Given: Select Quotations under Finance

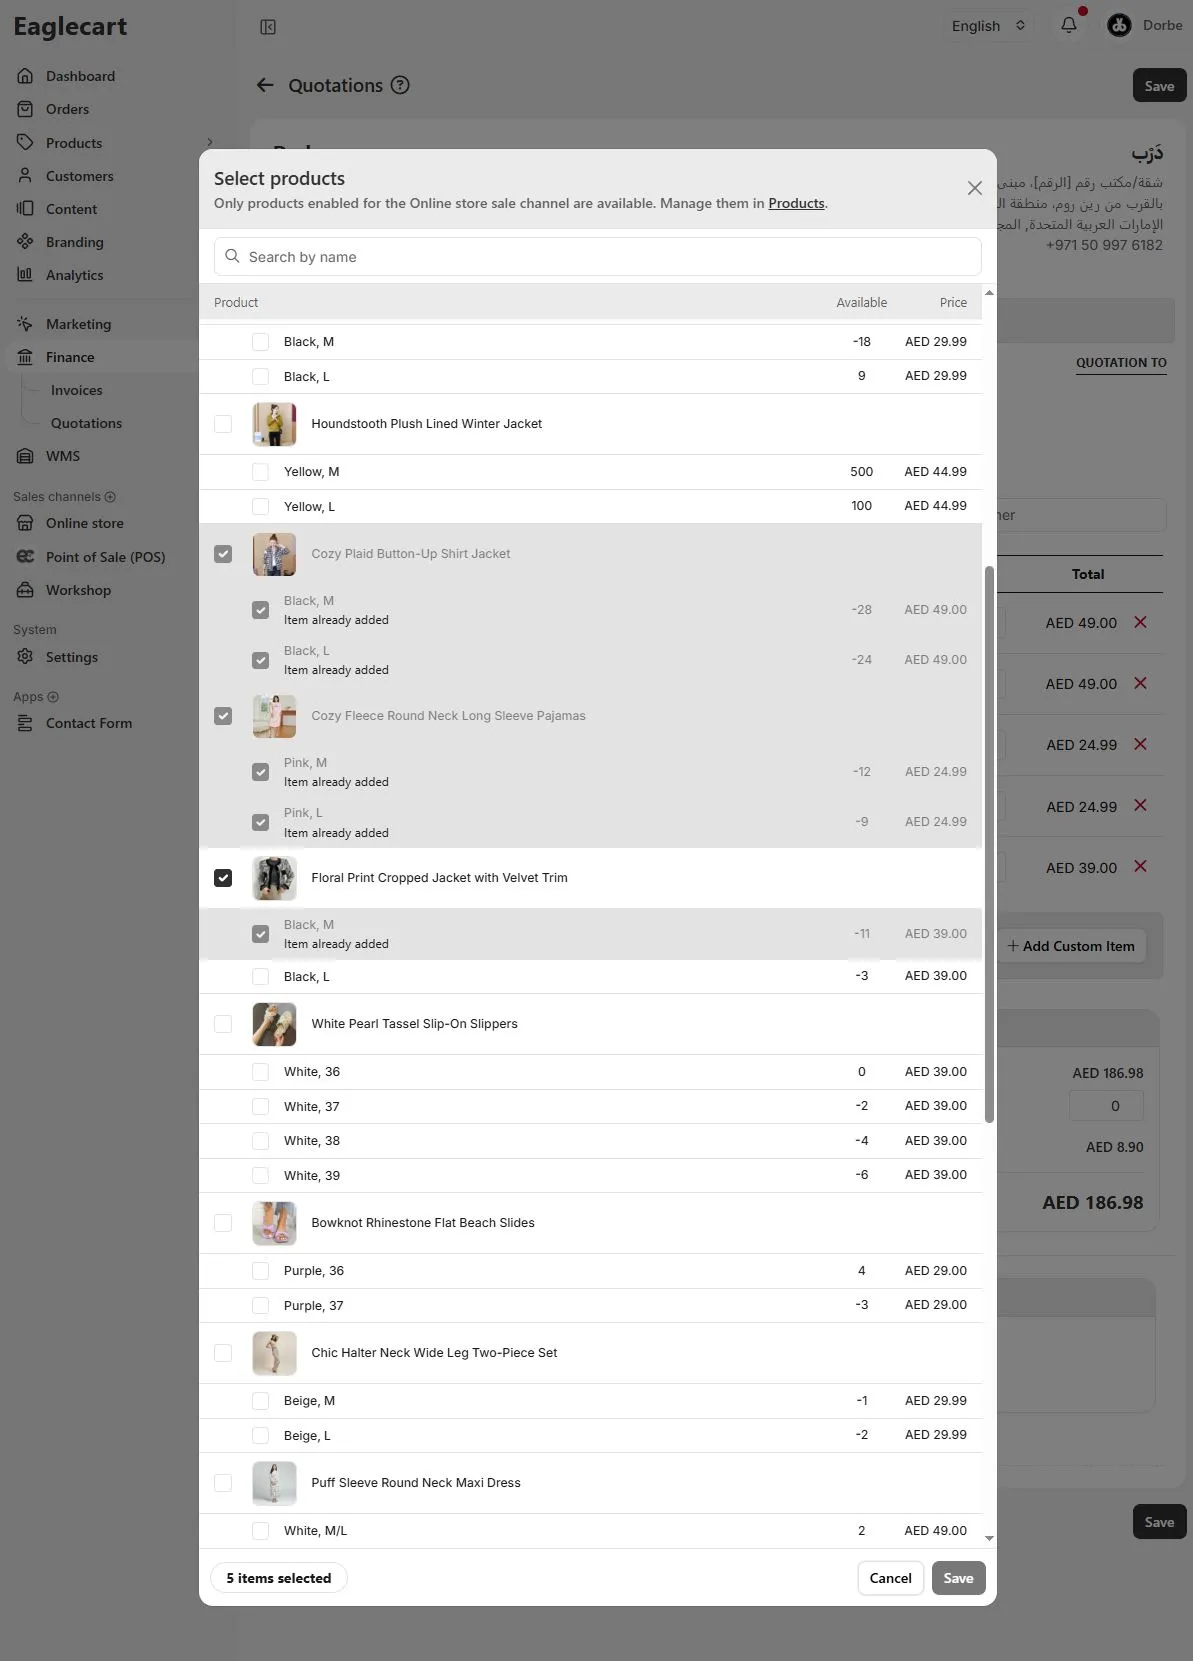Looking at the screenshot, I should click(x=86, y=423).
